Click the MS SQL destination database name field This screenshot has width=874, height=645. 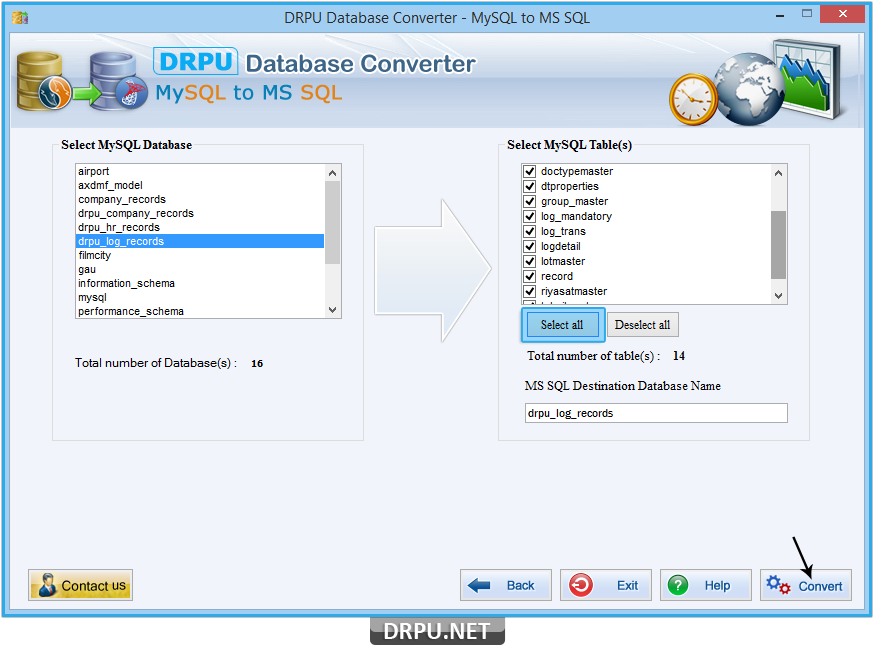(x=656, y=413)
